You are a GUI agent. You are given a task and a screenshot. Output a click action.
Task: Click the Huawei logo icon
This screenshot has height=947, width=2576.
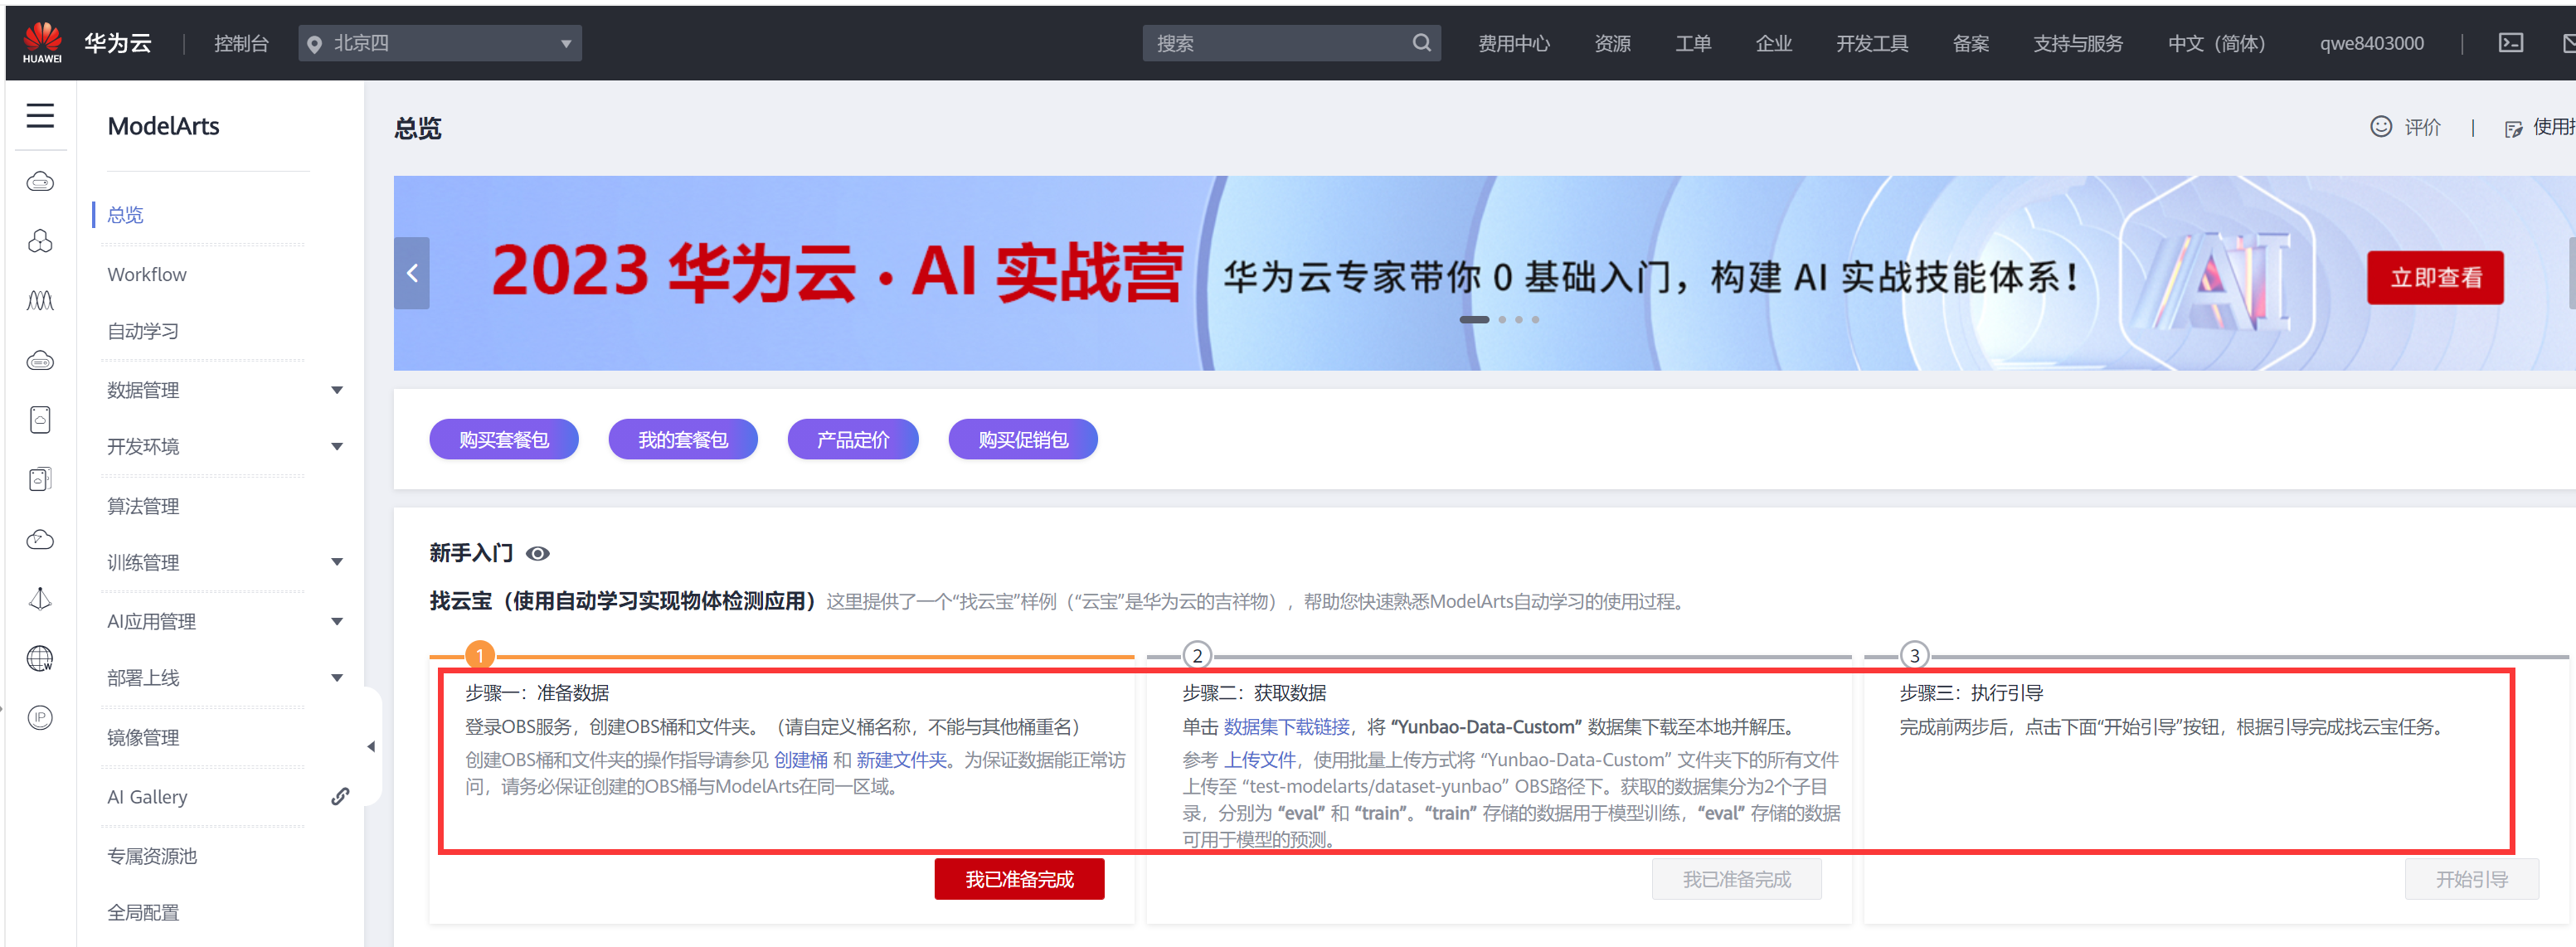click(42, 43)
